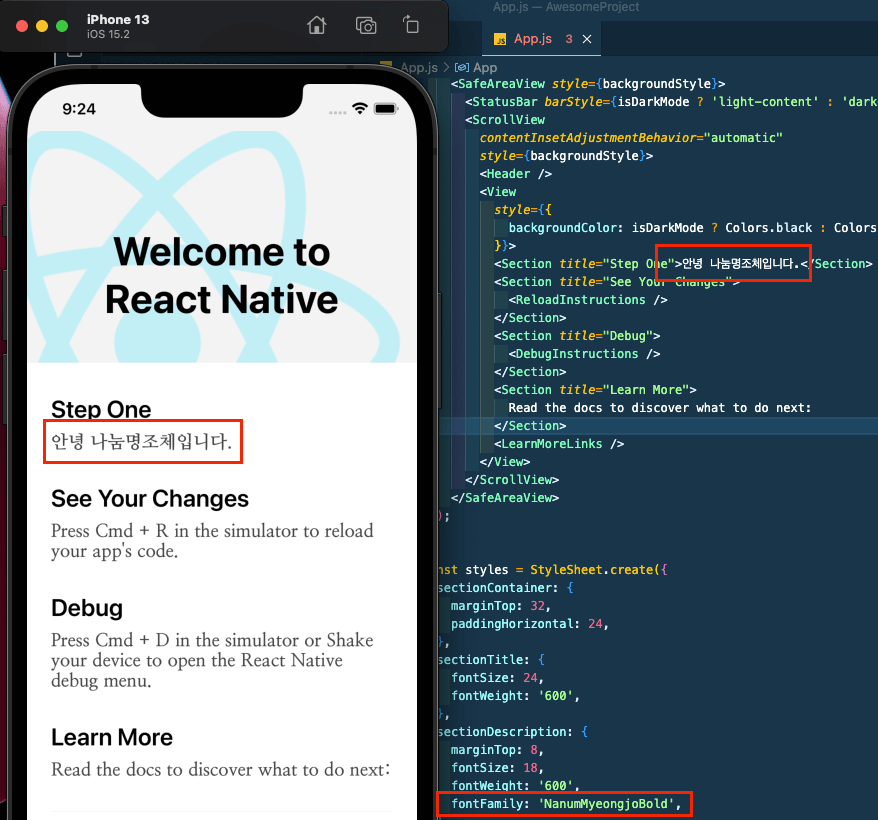The width and height of the screenshot is (878, 820).
Task: Click the Section title="Debug" line
Action: click(577, 336)
